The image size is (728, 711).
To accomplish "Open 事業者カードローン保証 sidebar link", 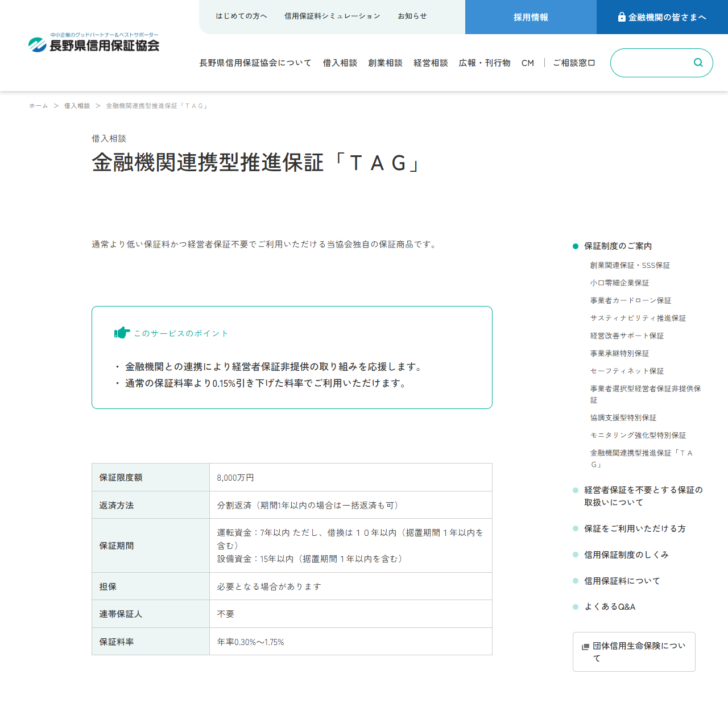I will pyautogui.click(x=630, y=300).
